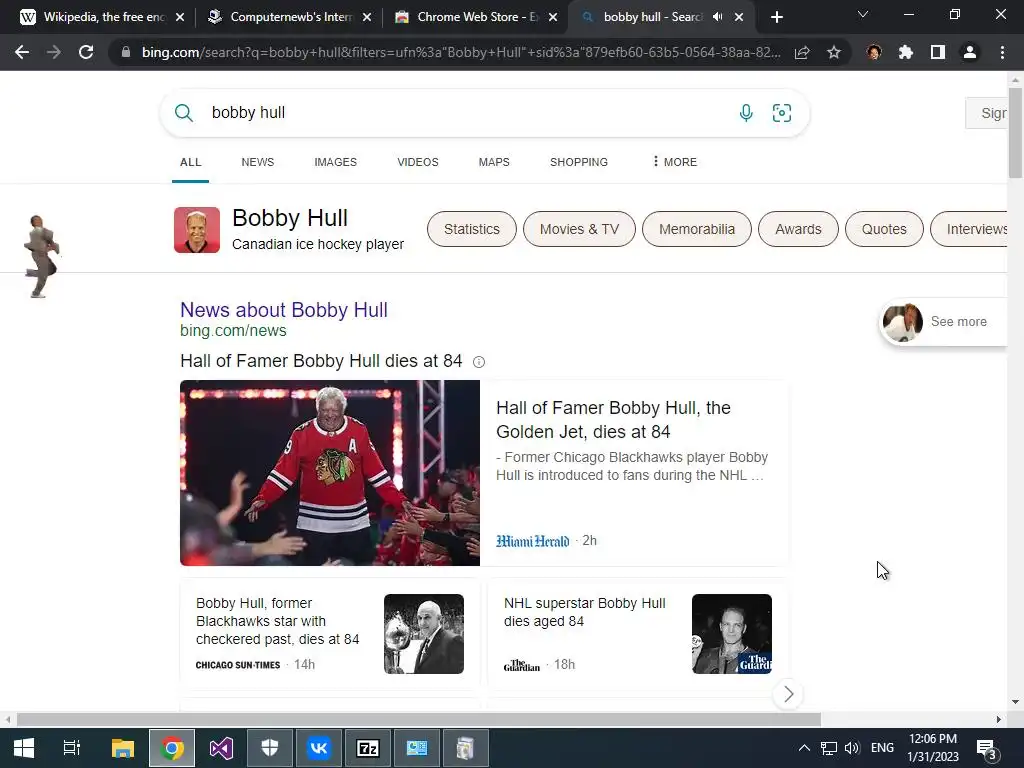Image resolution: width=1024 pixels, height=768 pixels.
Task: Expand the MORE search categories menu
Action: pyautogui.click(x=675, y=162)
